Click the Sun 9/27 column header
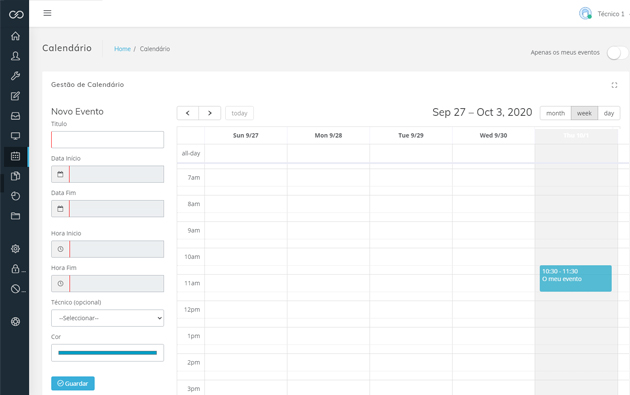Screen dimensions: 630x395 coord(245,135)
